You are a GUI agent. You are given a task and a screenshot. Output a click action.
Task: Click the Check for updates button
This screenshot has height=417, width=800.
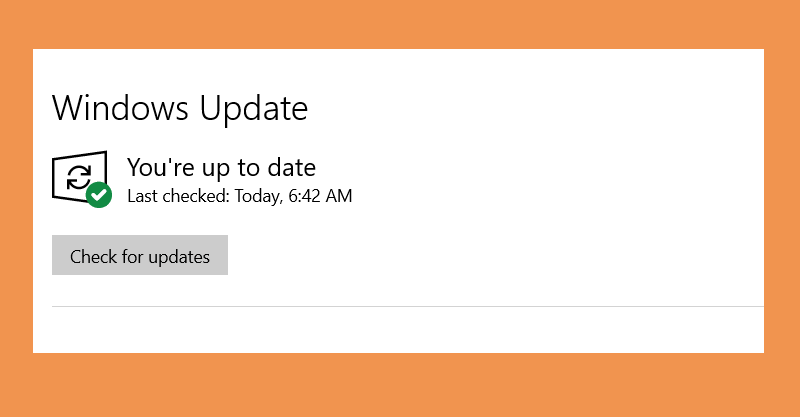(140, 255)
